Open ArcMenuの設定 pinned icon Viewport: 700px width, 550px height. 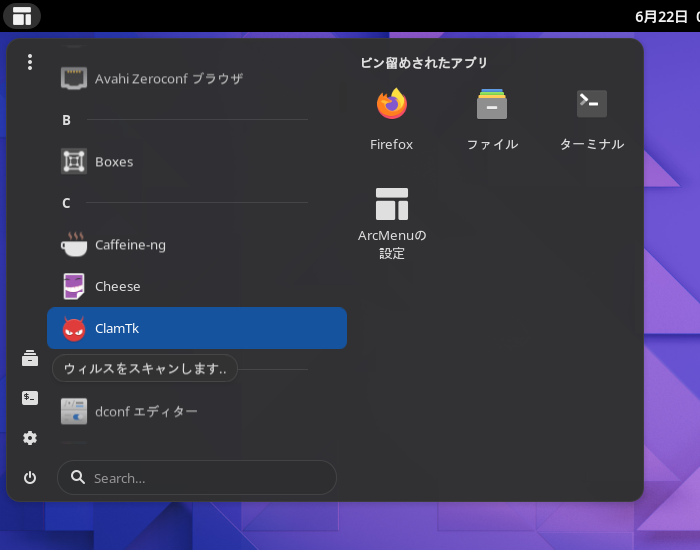click(392, 204)
